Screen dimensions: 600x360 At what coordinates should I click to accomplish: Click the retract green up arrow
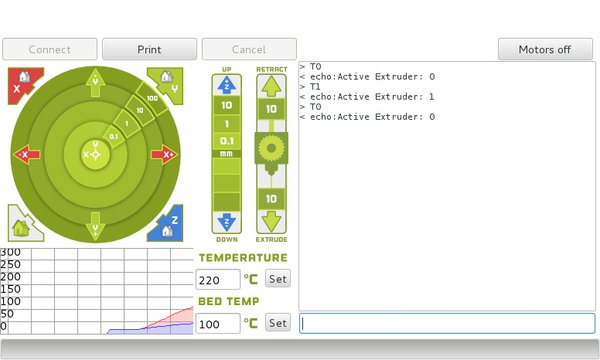(271, 86)
